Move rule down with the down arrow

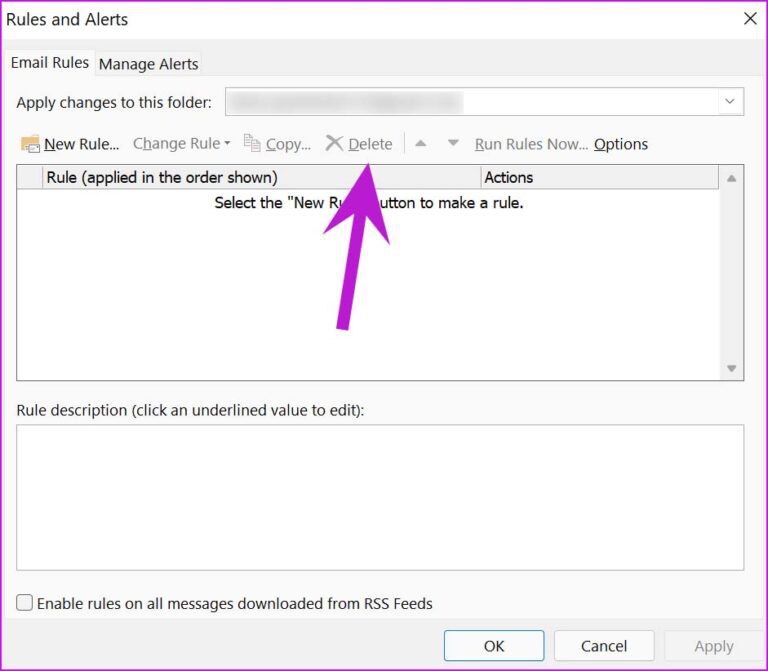pos(453,143)
